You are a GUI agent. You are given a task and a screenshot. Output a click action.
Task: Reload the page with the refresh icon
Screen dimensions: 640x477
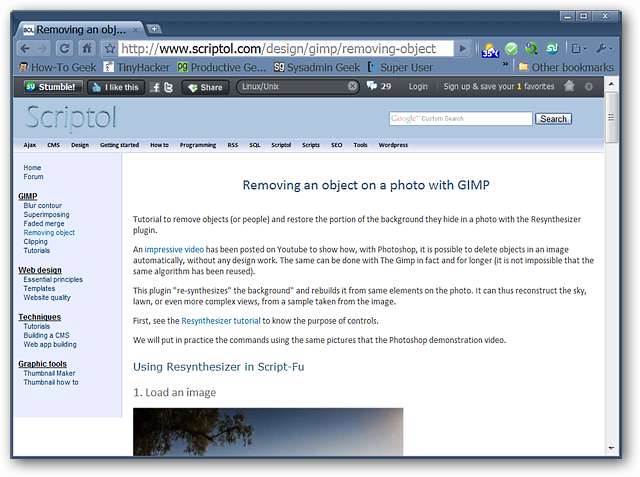click(64, 48)
